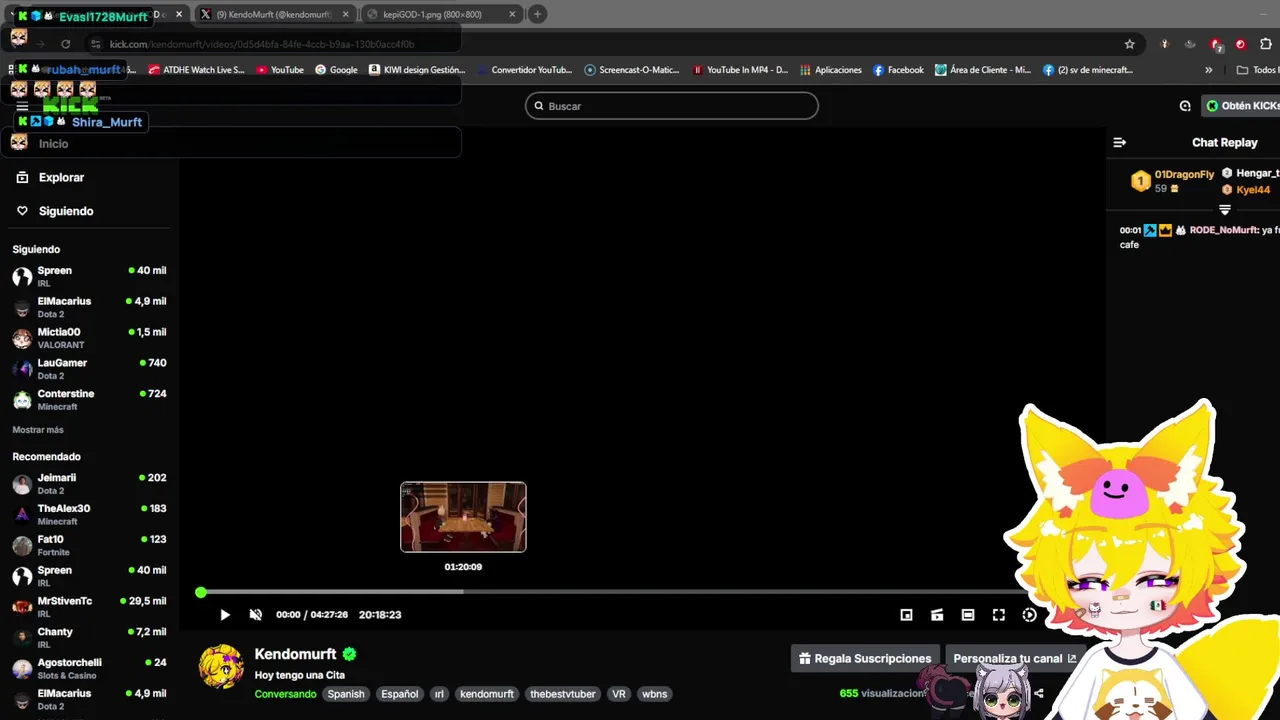
Task: Open the Google bookmark
Action: [x=336, y=70]
